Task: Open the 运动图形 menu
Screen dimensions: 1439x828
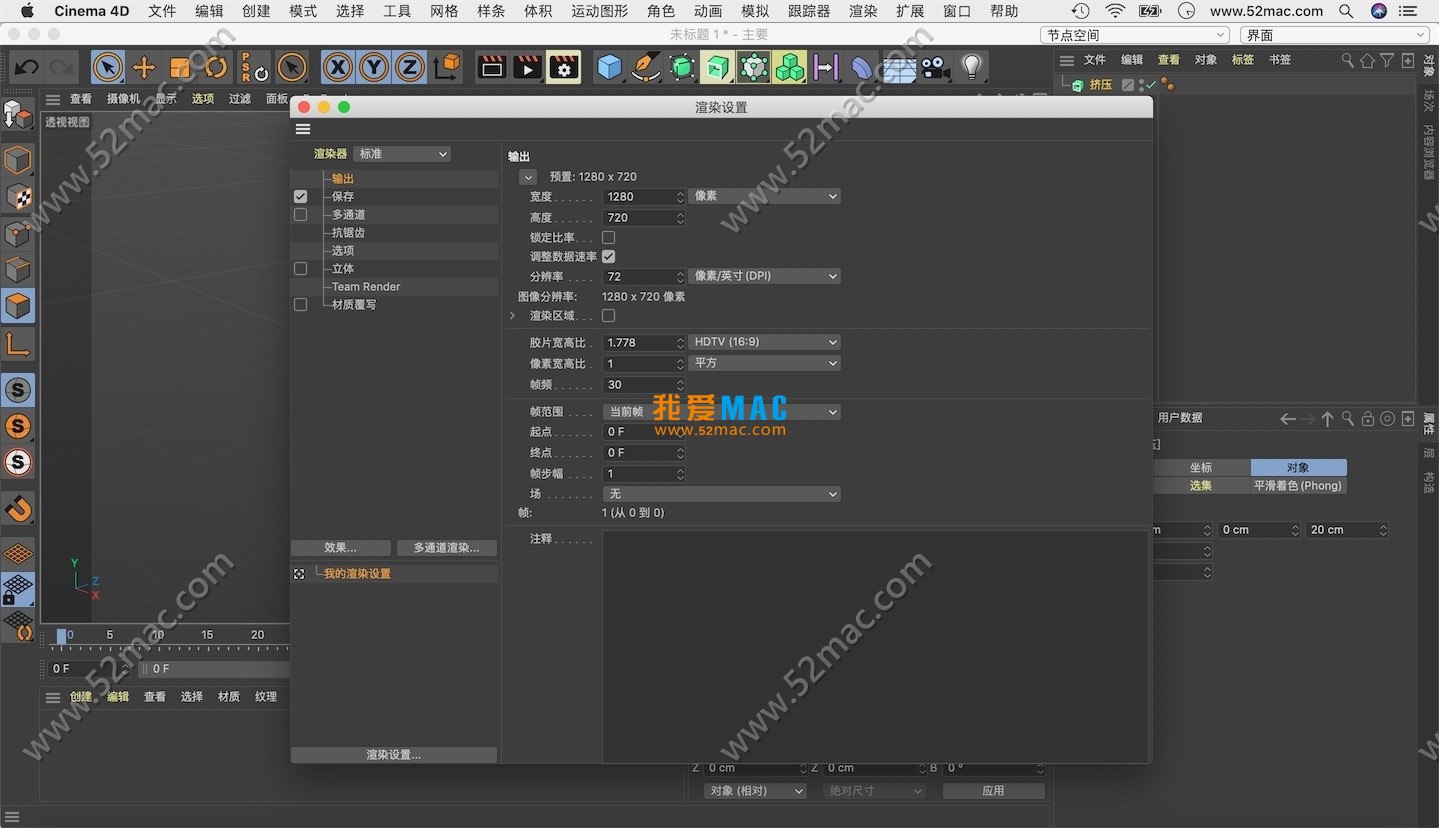Action: coord(600,11)
